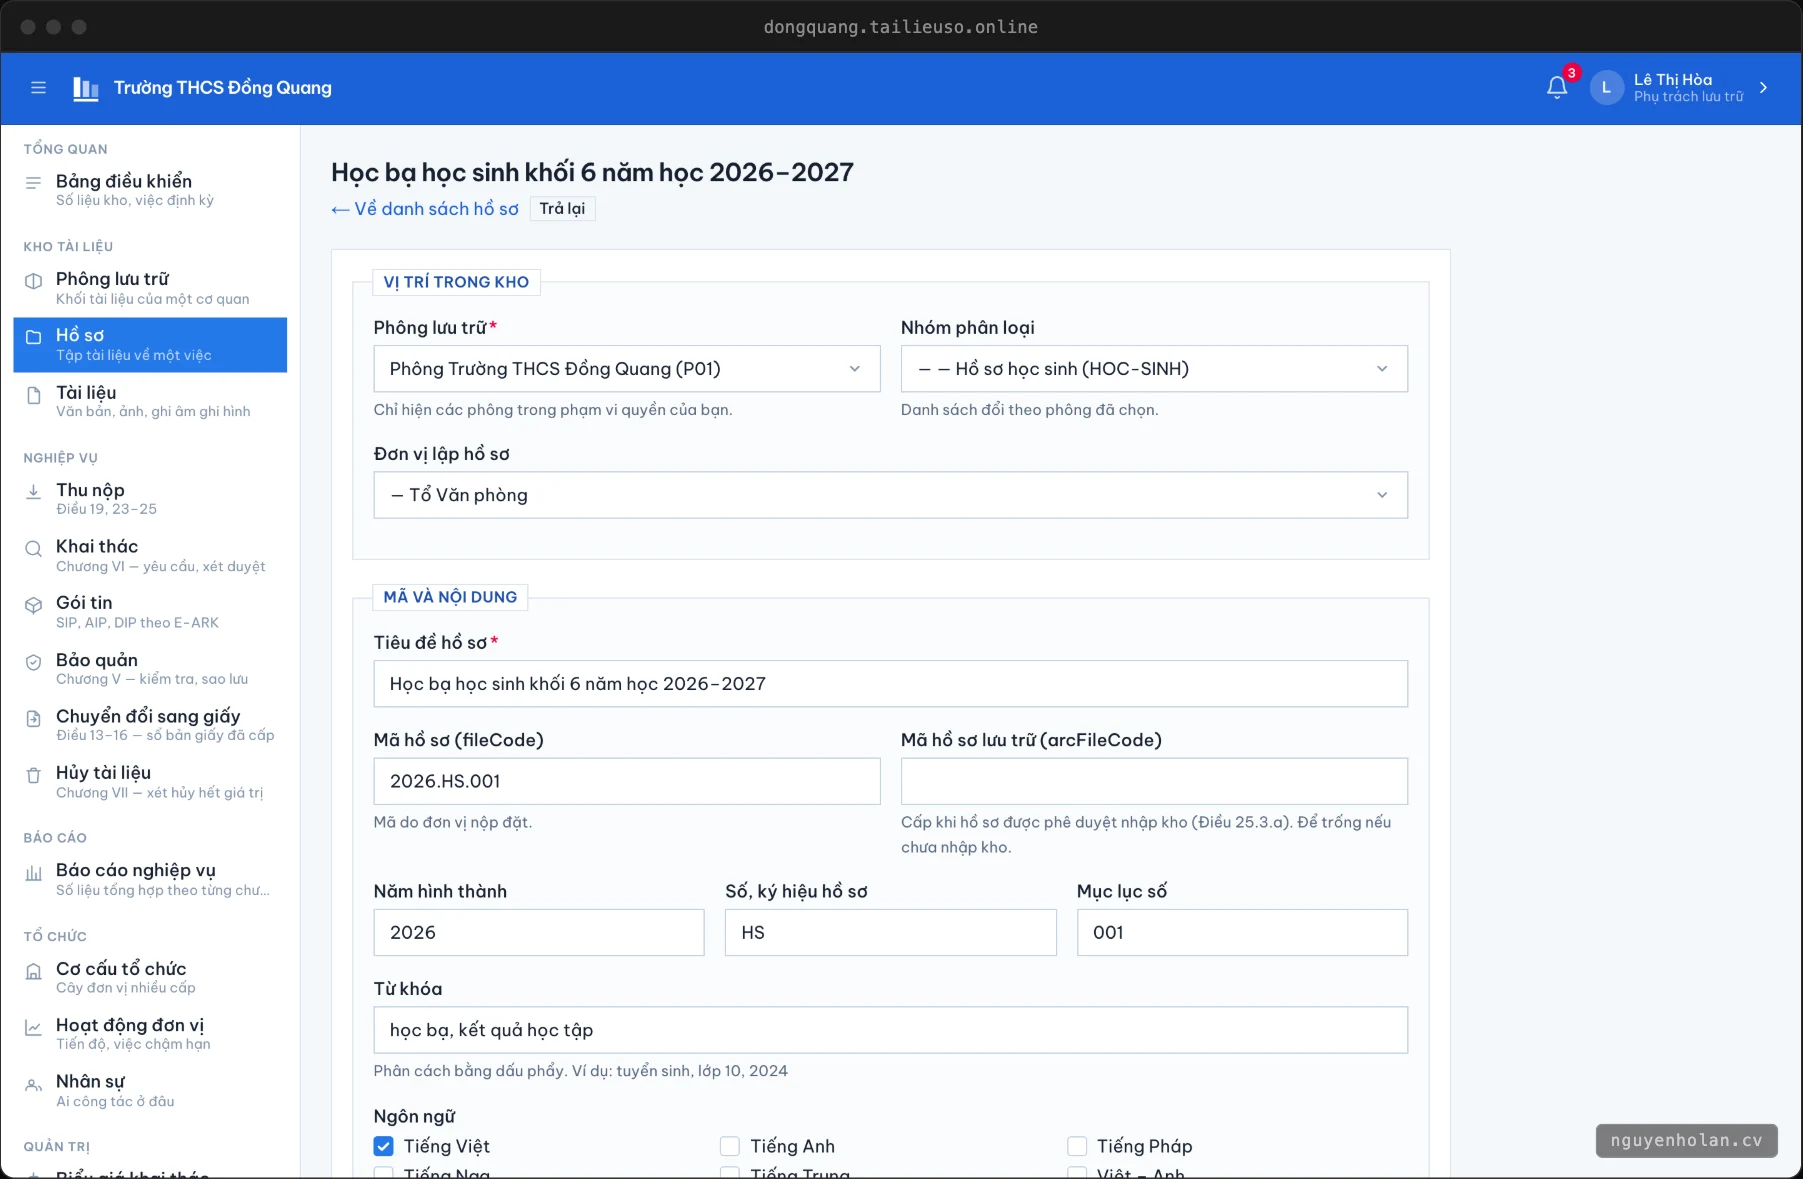
Task: Check the Tiếng Pháp language checkbox
Action: pos(1077,1146)
